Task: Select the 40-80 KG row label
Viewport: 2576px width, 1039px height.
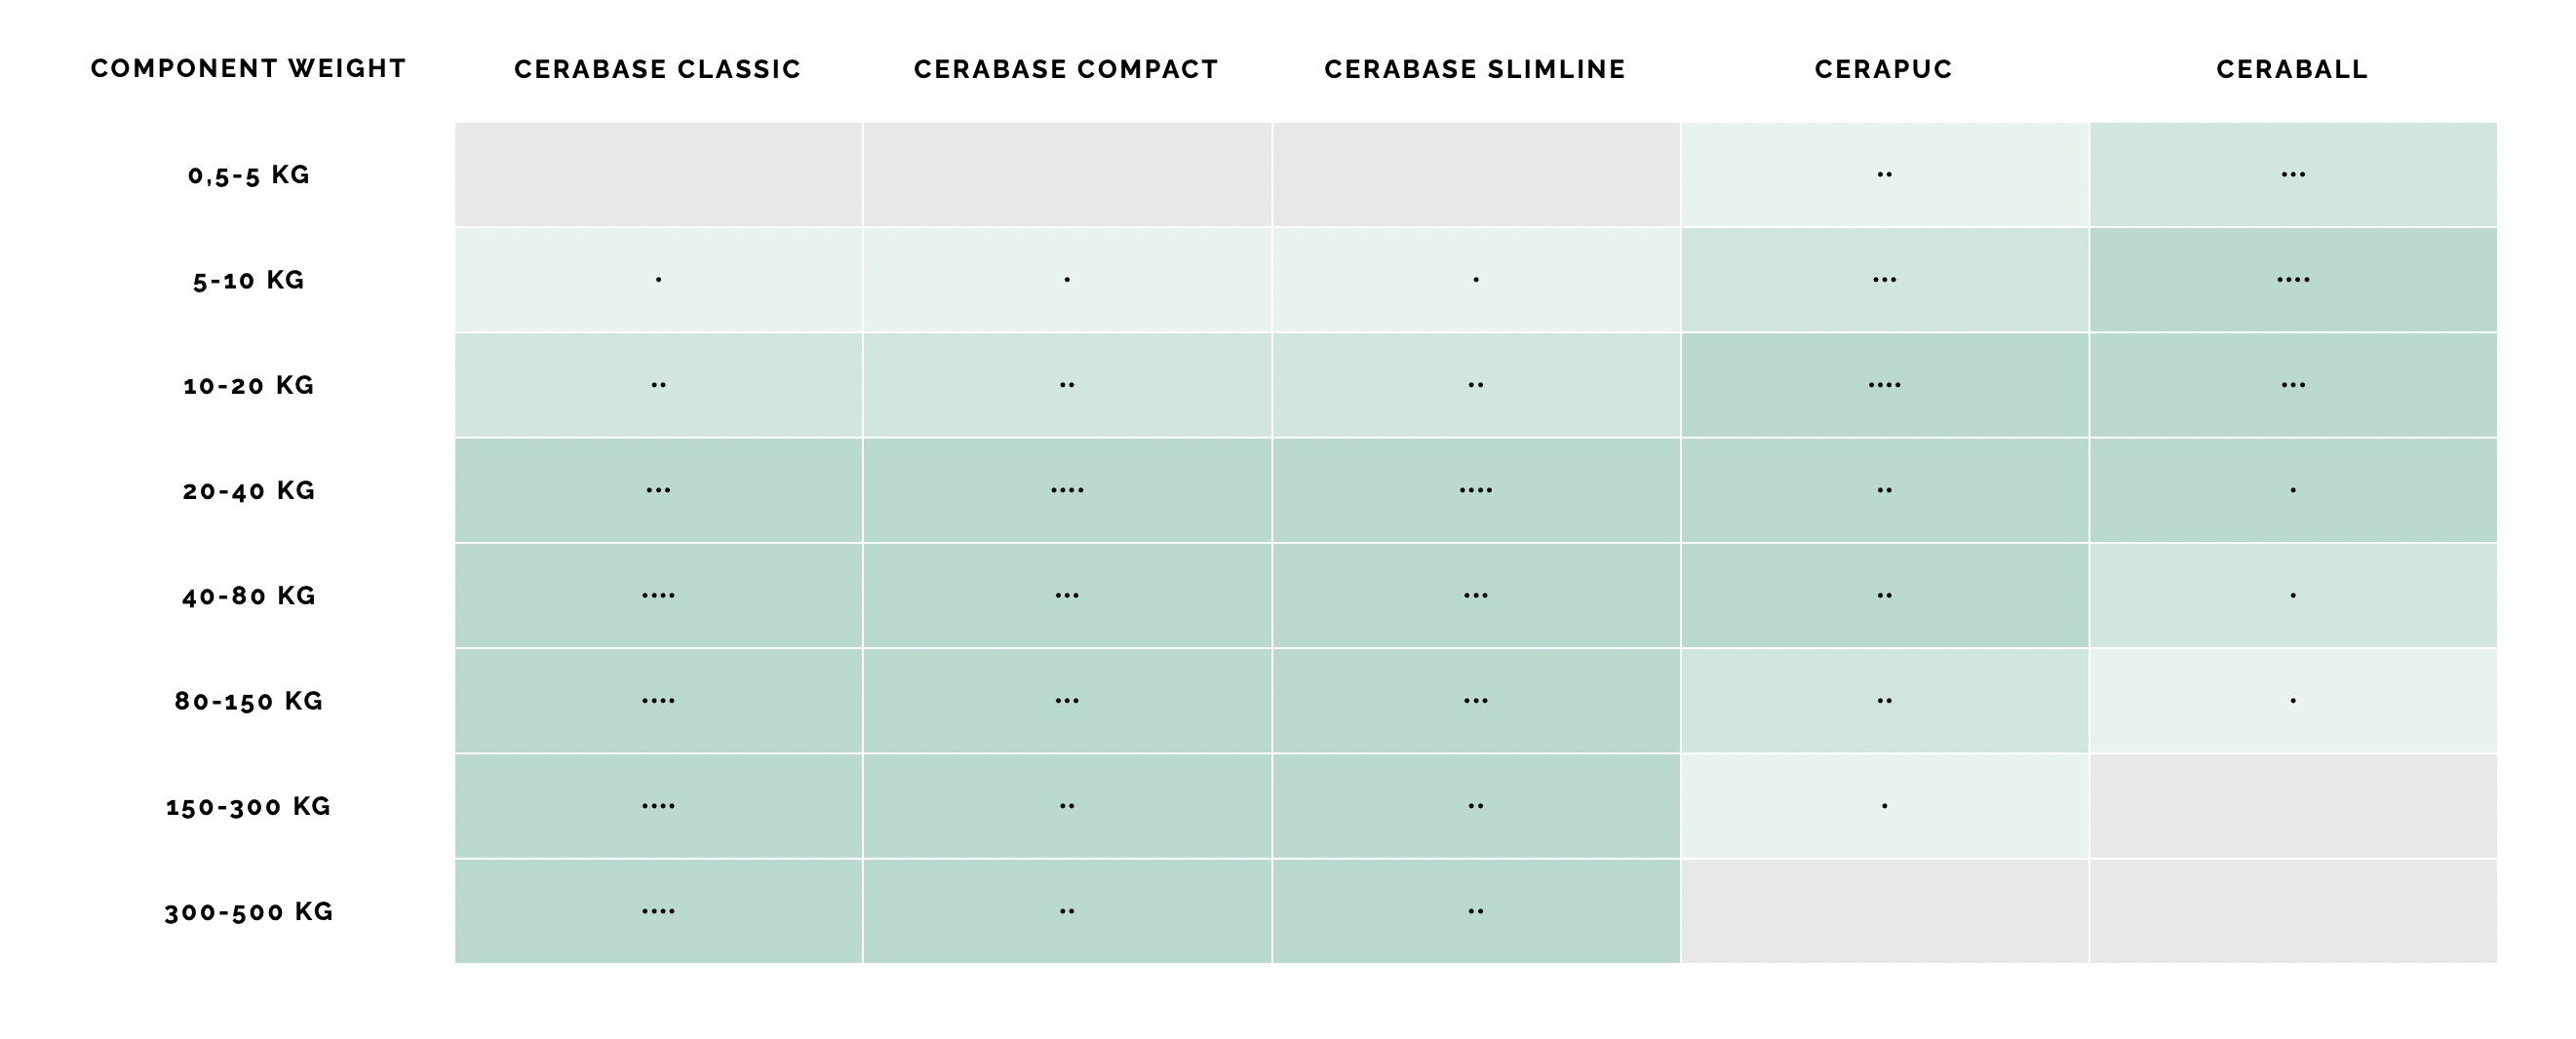Action: point(249,596)
